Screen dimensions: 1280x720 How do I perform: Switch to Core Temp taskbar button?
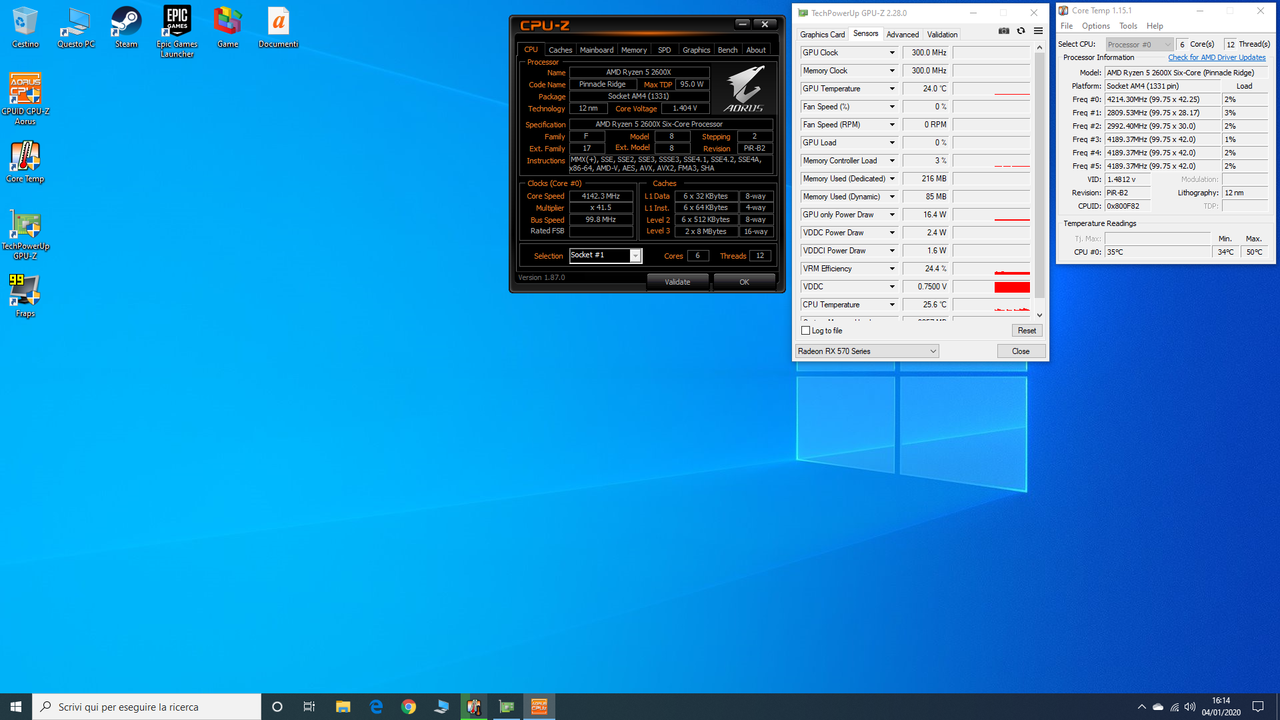pos(473,706)
